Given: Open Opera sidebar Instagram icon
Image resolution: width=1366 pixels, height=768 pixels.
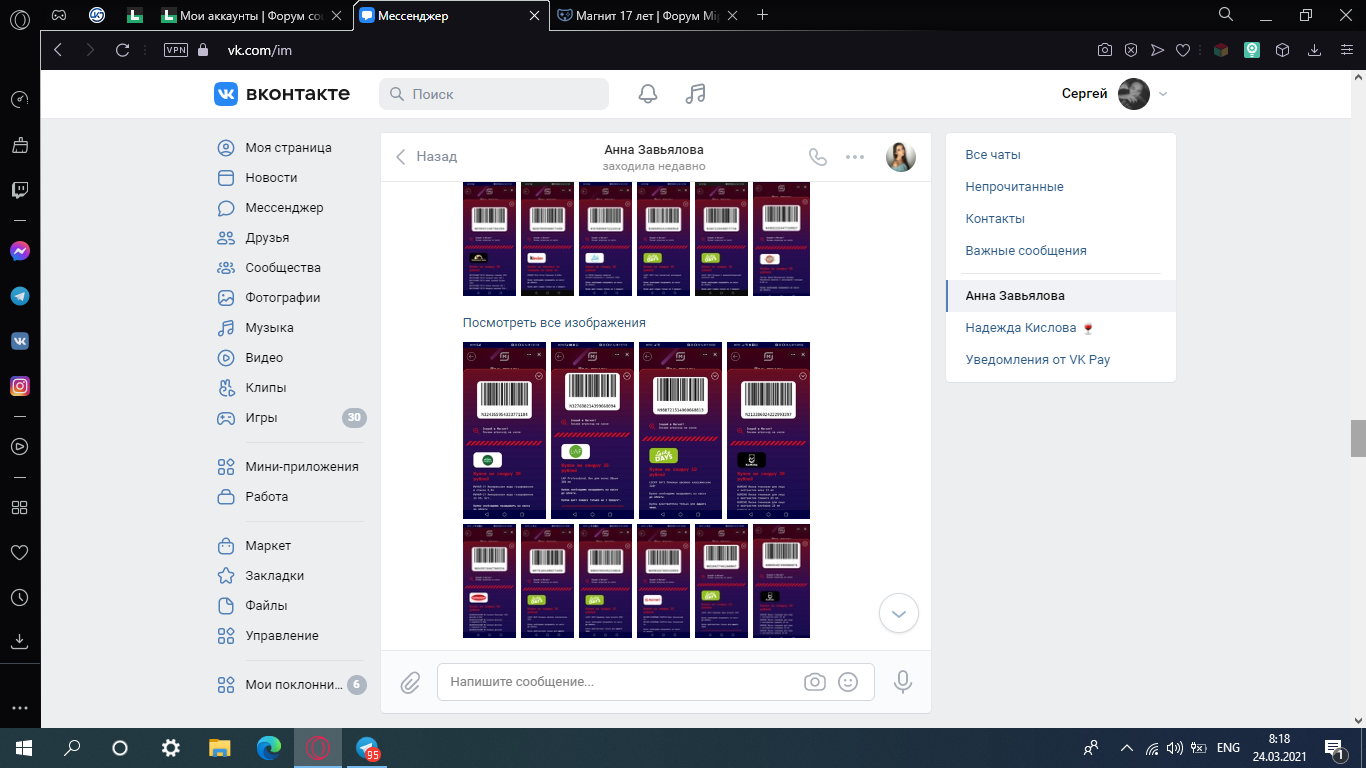Looking at the screenshot, I should 20,386.
